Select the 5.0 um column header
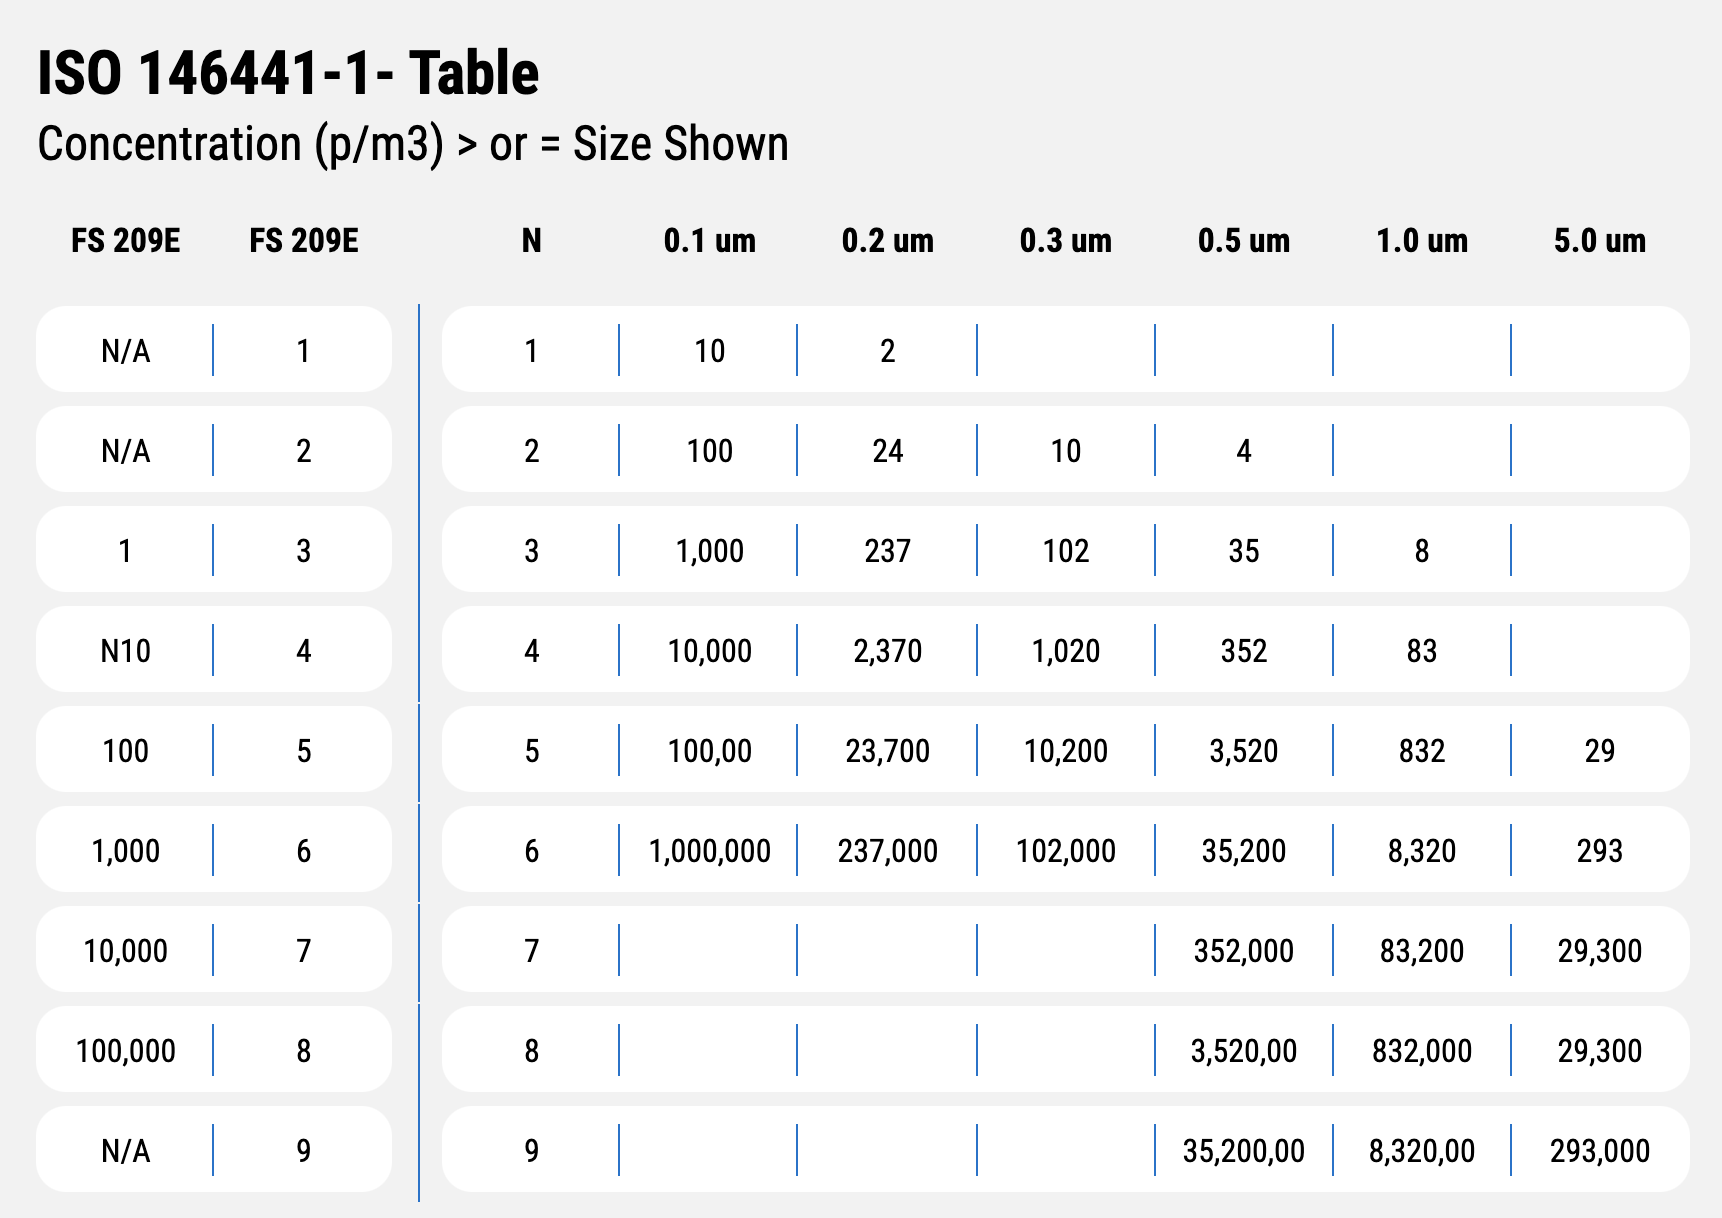This screenshot has width=1722, height=1218. (x=1599, y=241)
